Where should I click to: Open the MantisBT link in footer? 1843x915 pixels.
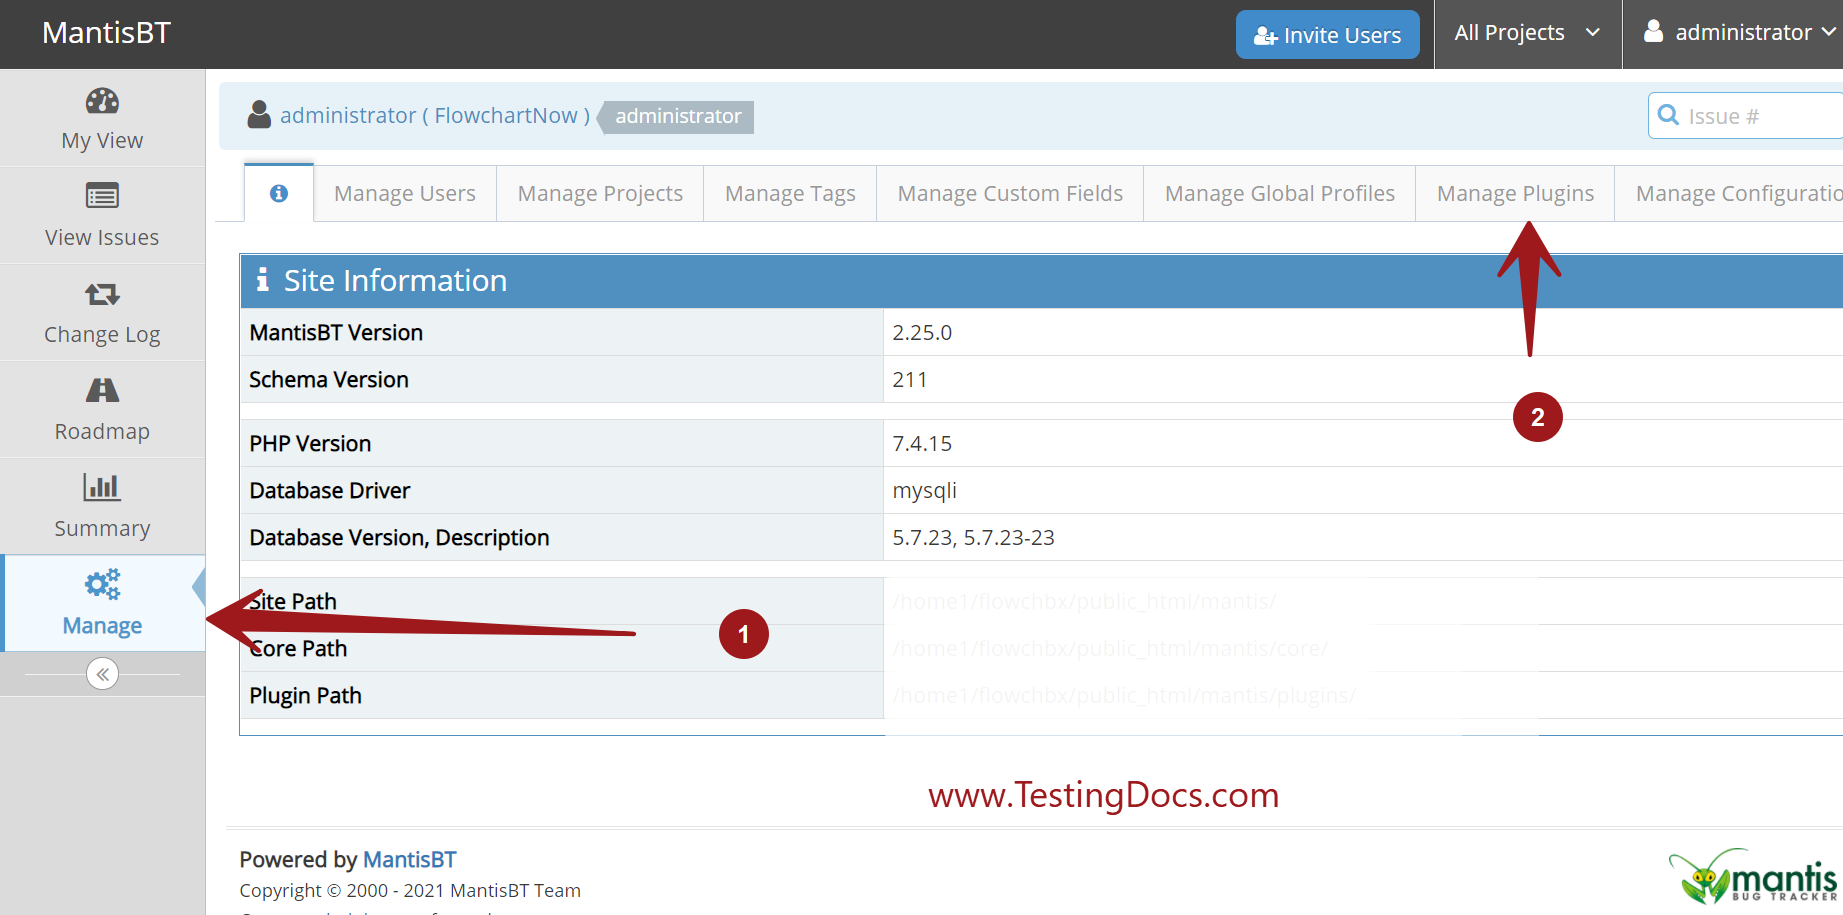[409, 860]
